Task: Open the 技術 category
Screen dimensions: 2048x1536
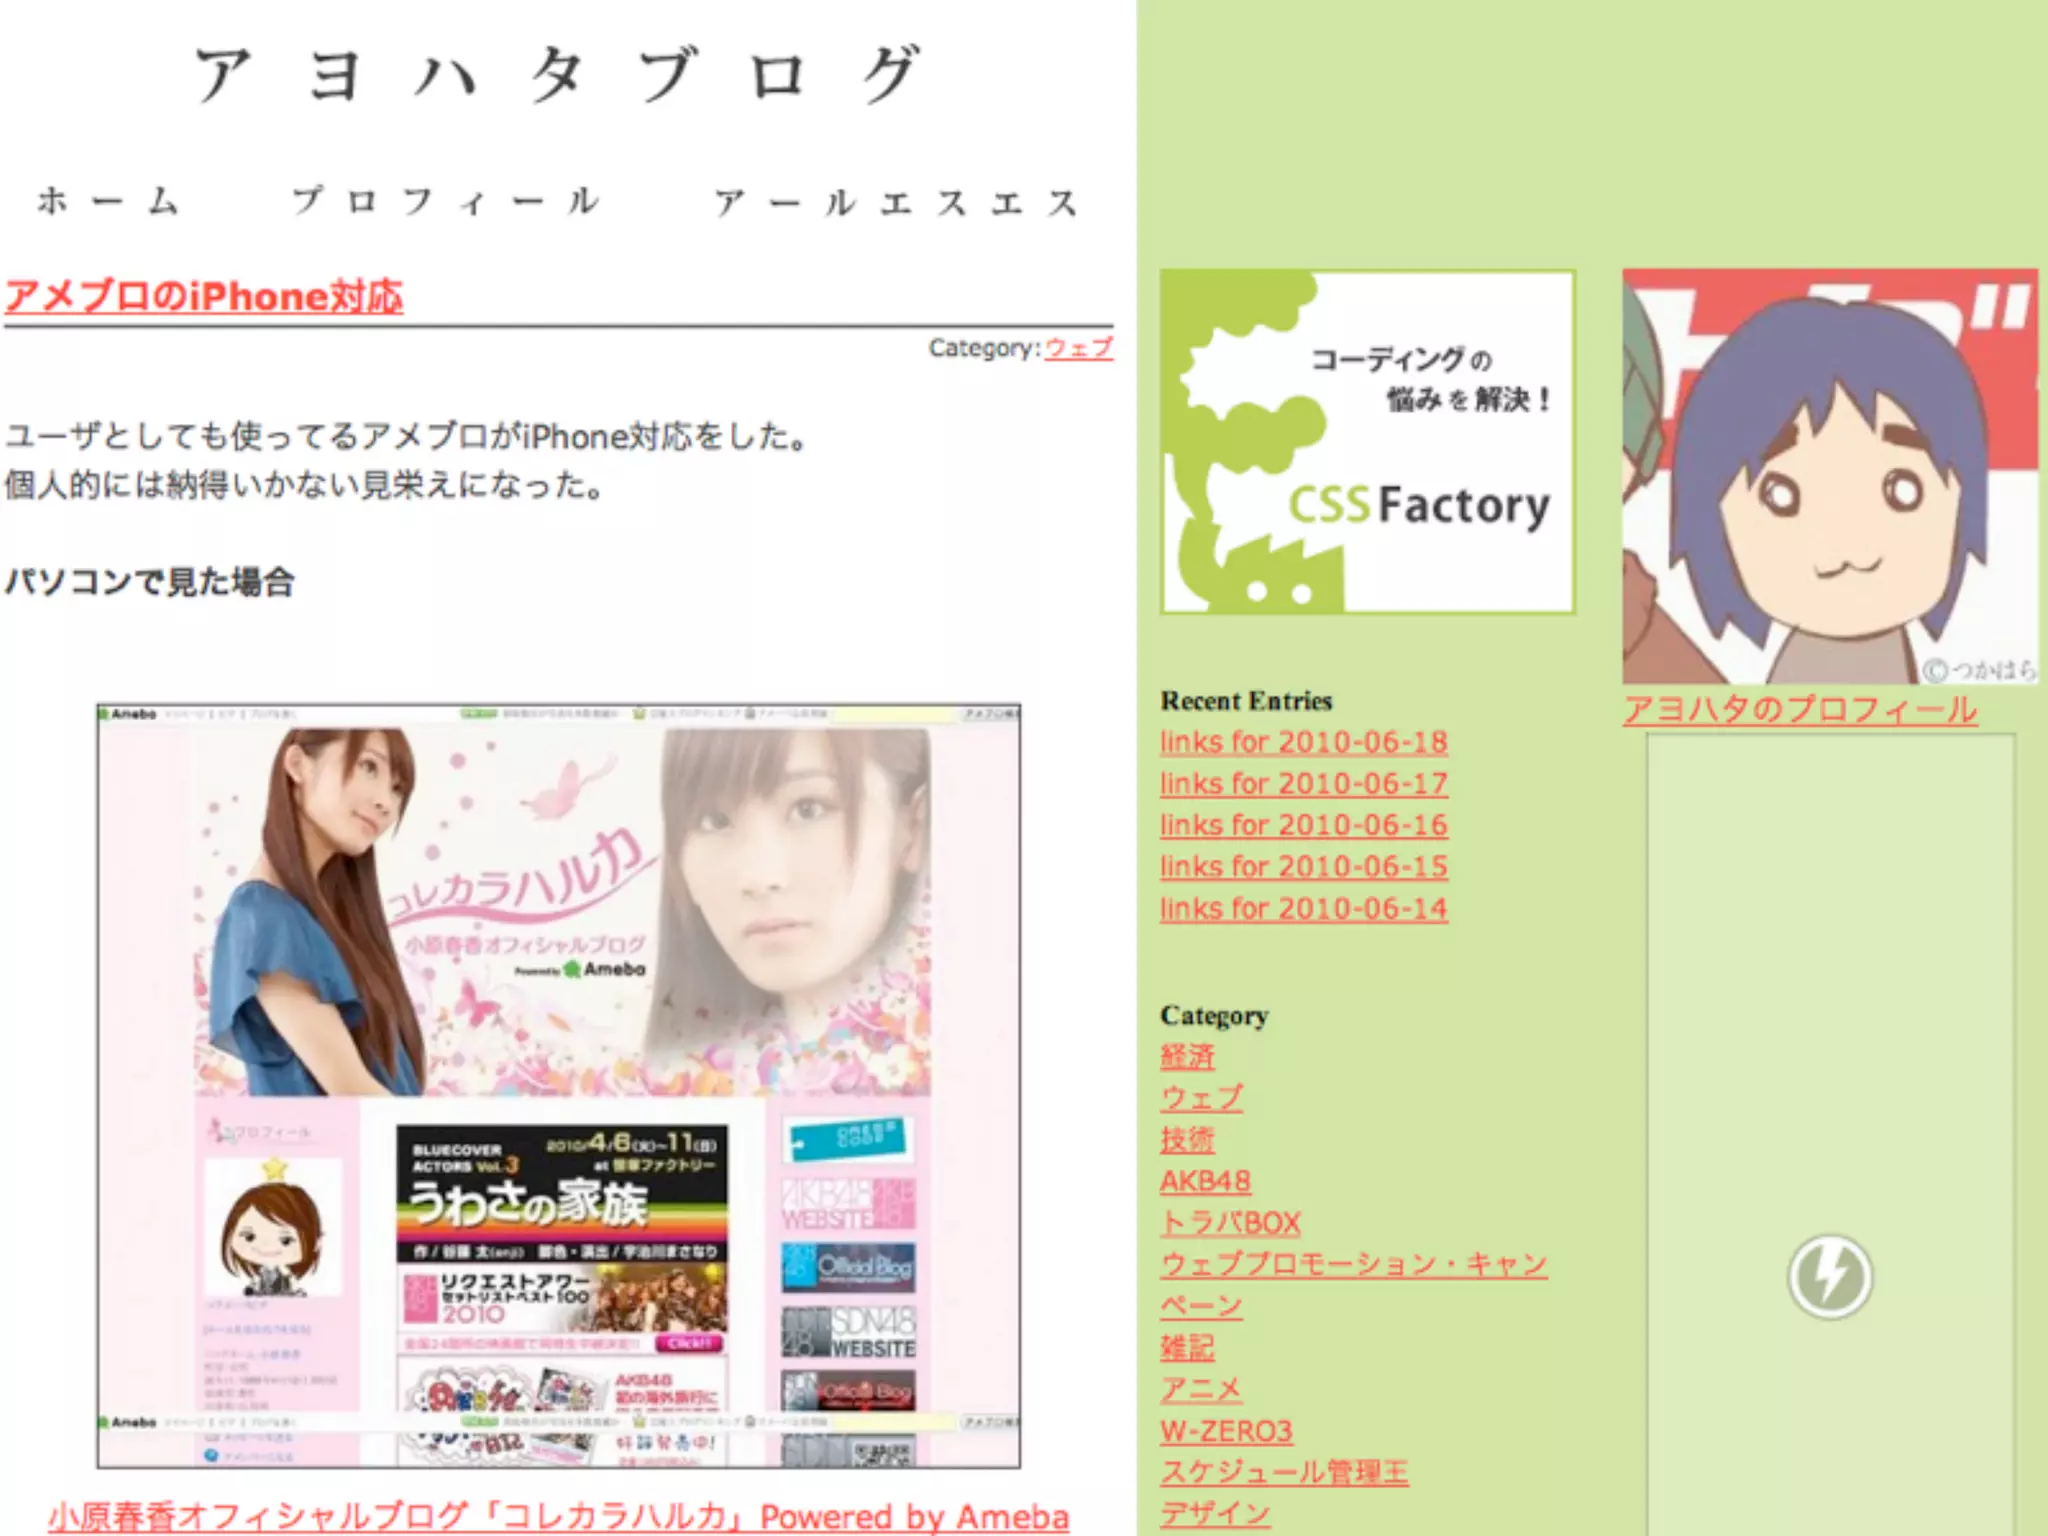Action: (x=1187, y=1140)
